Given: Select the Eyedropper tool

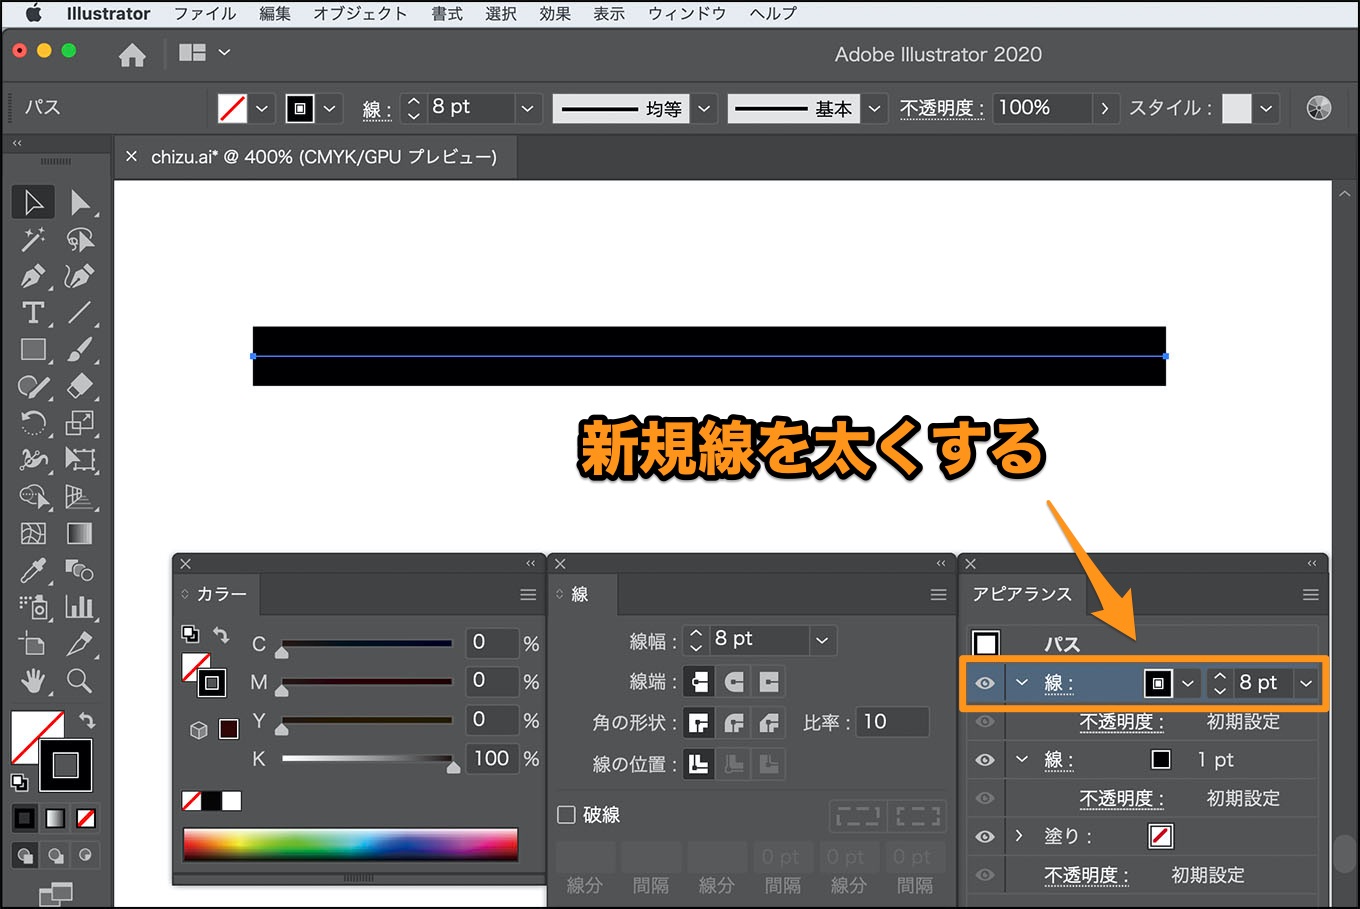Looking at the screenshot, I should 33,570.
